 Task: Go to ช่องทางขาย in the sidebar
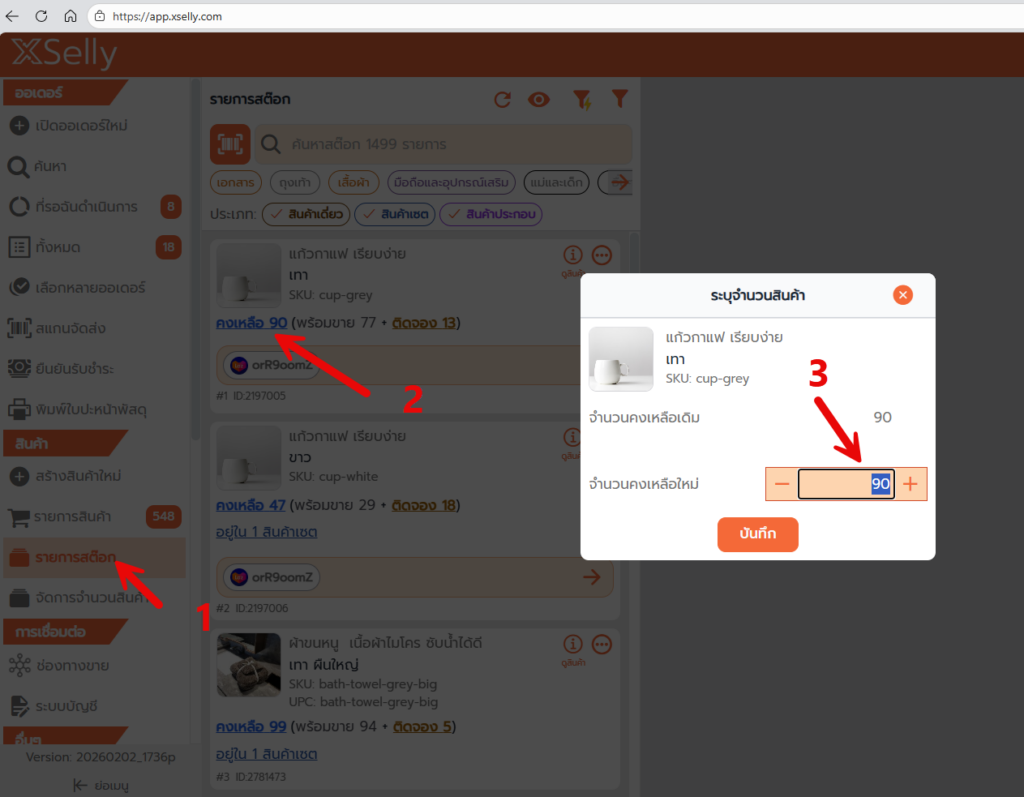point(72,665)
